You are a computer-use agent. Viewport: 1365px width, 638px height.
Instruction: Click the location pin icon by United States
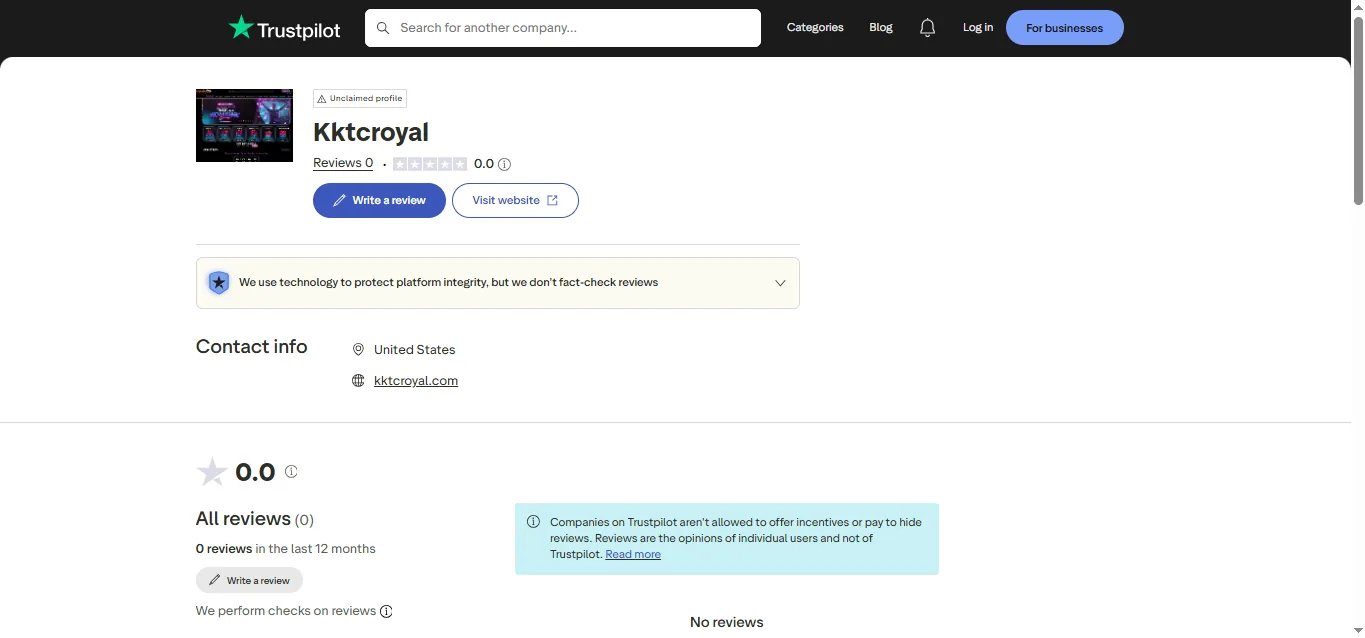point(358,350)
